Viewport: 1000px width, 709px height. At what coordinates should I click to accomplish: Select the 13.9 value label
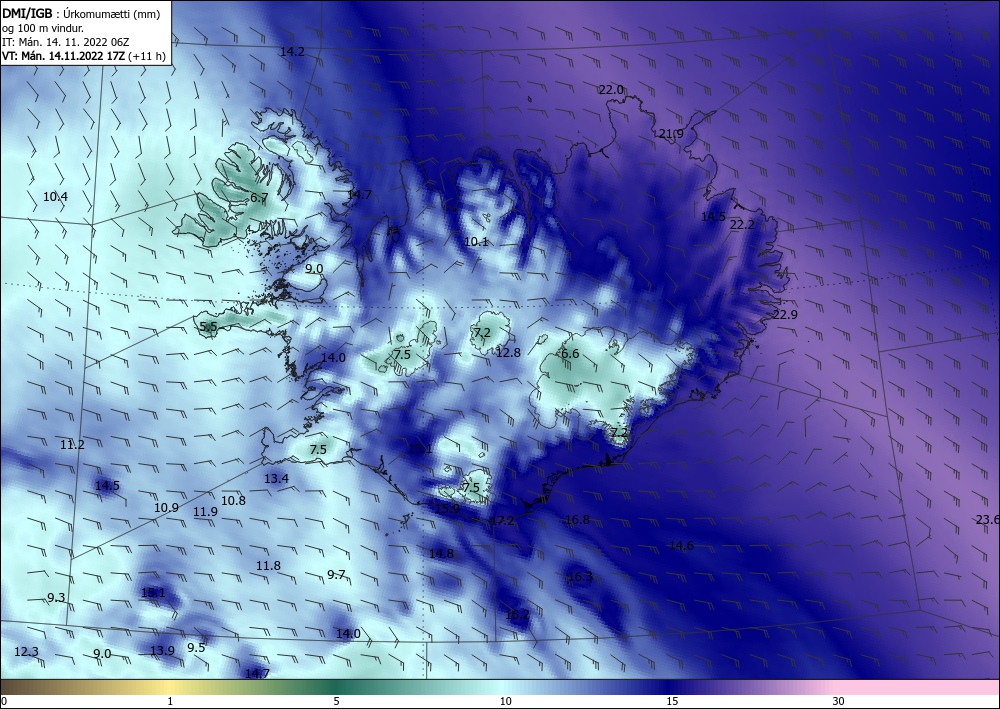tap(162, 650)
